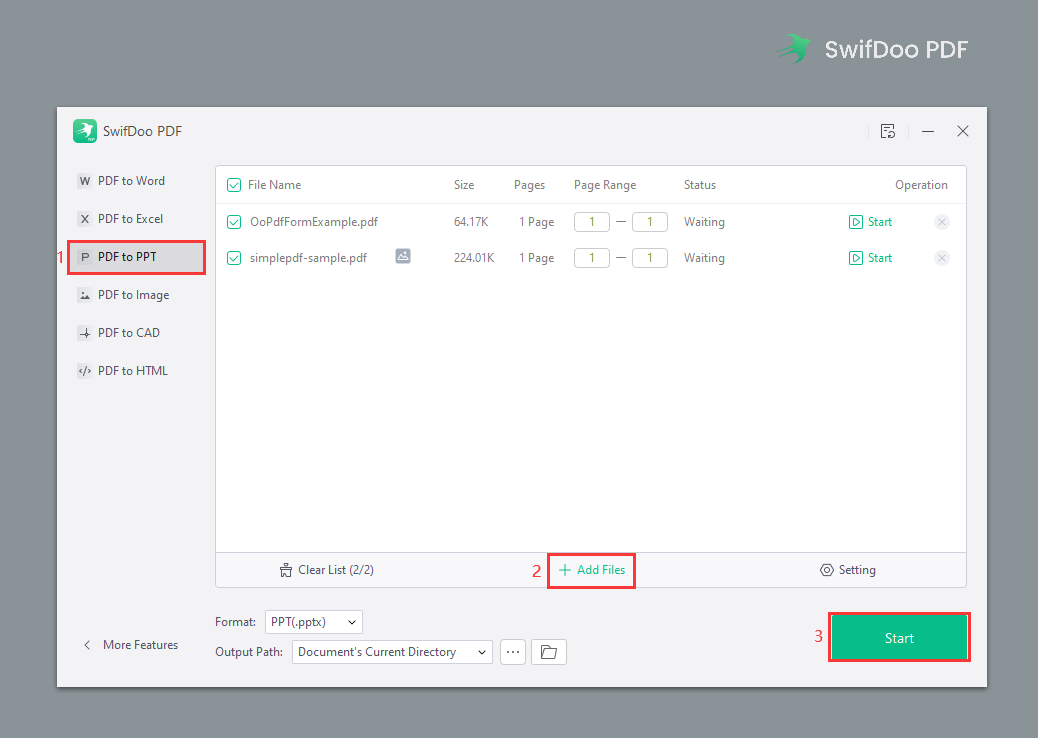Start converting OoPdfFormExample.pdf only
Image resolution: width=1038 pixels, height=738 pixels.
(871, 222)
